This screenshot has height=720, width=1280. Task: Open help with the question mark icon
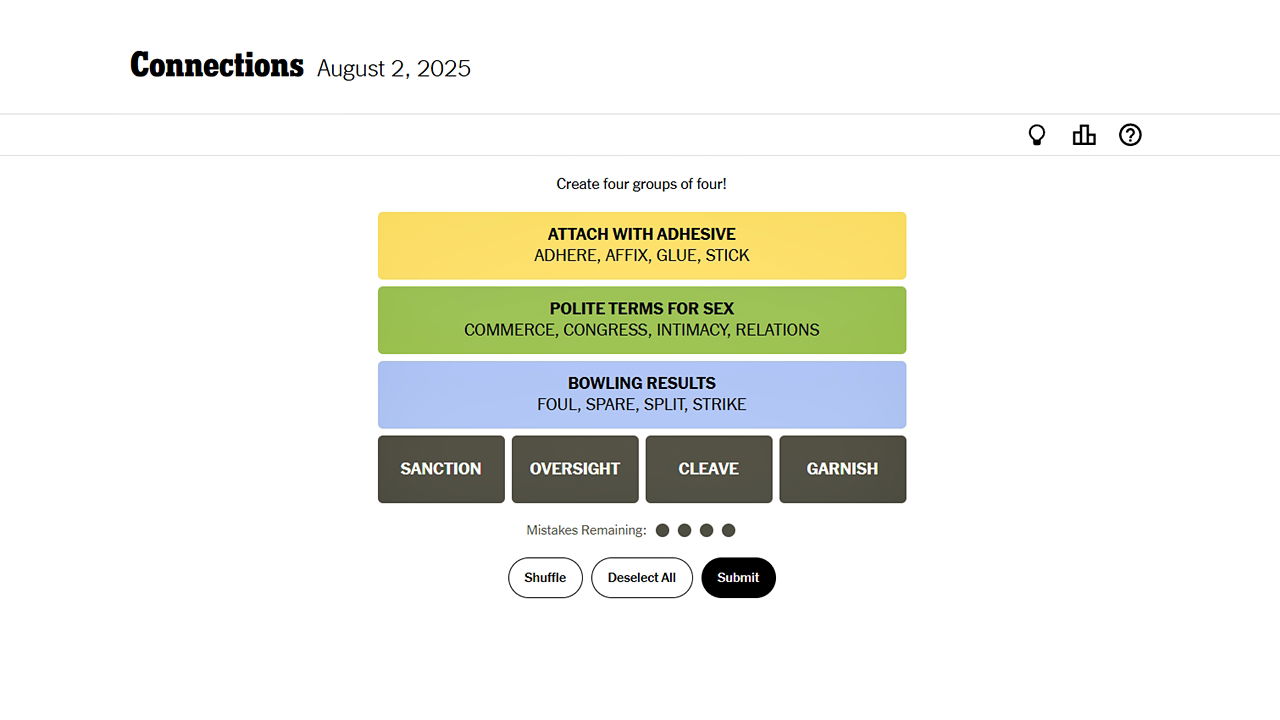click(x=1130, y=134)
